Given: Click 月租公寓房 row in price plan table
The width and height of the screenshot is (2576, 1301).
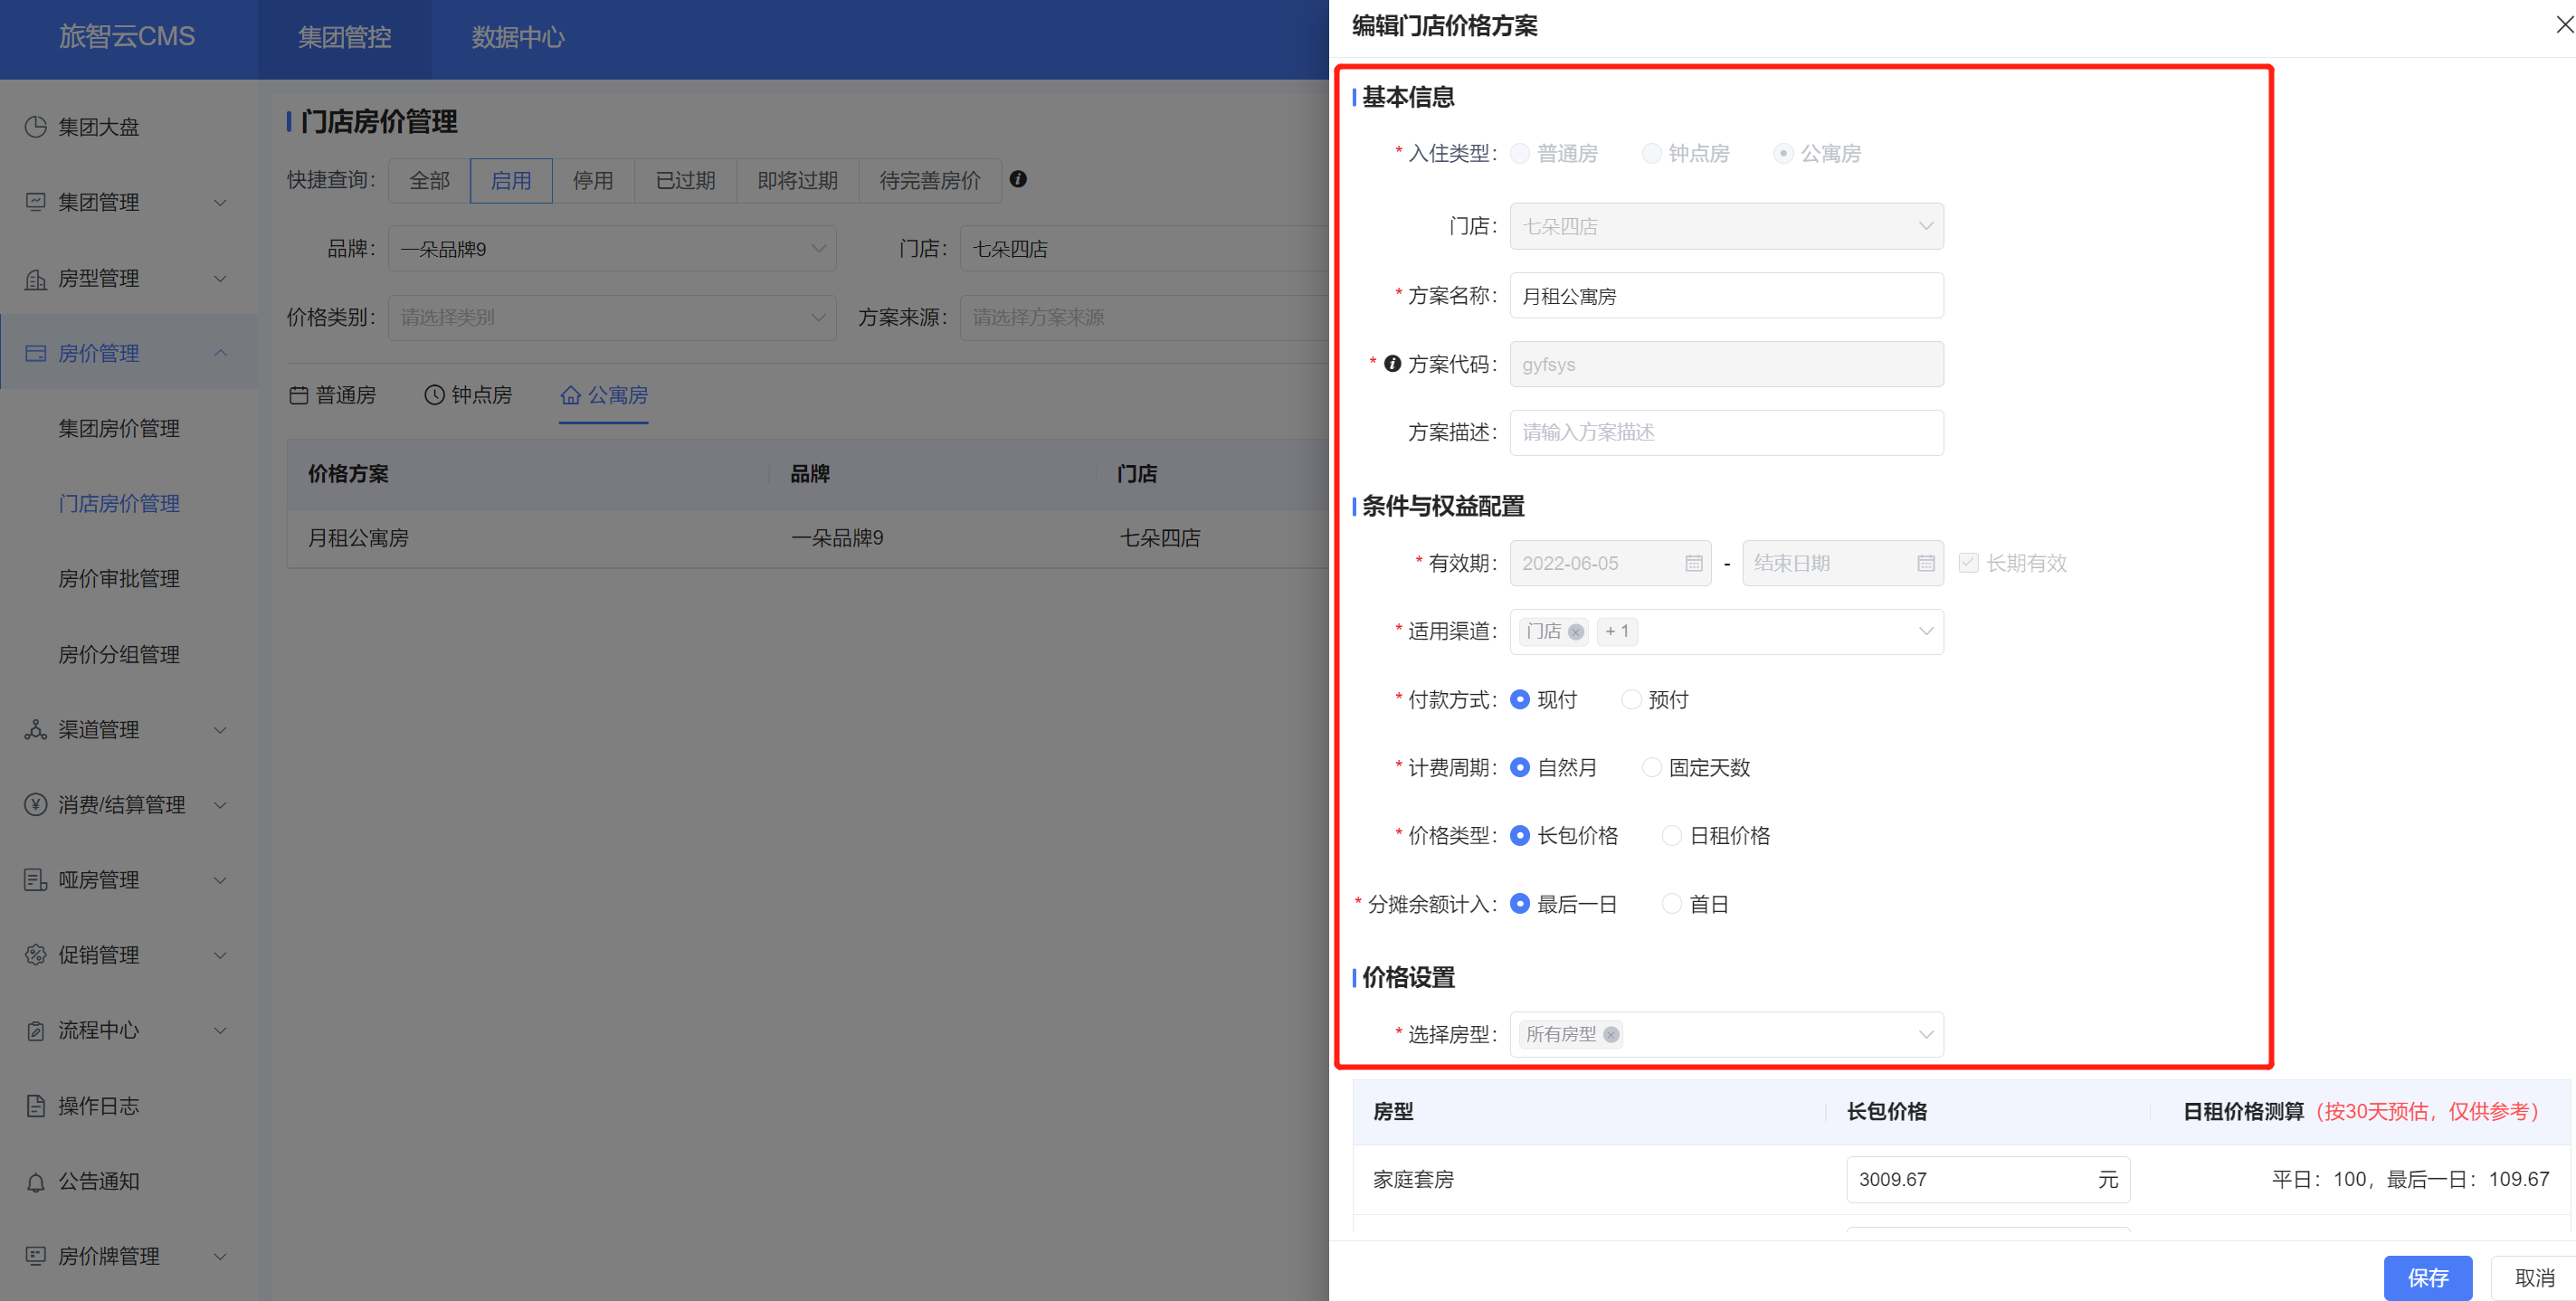Looking at the screenshot, I should tap(808, 538).
